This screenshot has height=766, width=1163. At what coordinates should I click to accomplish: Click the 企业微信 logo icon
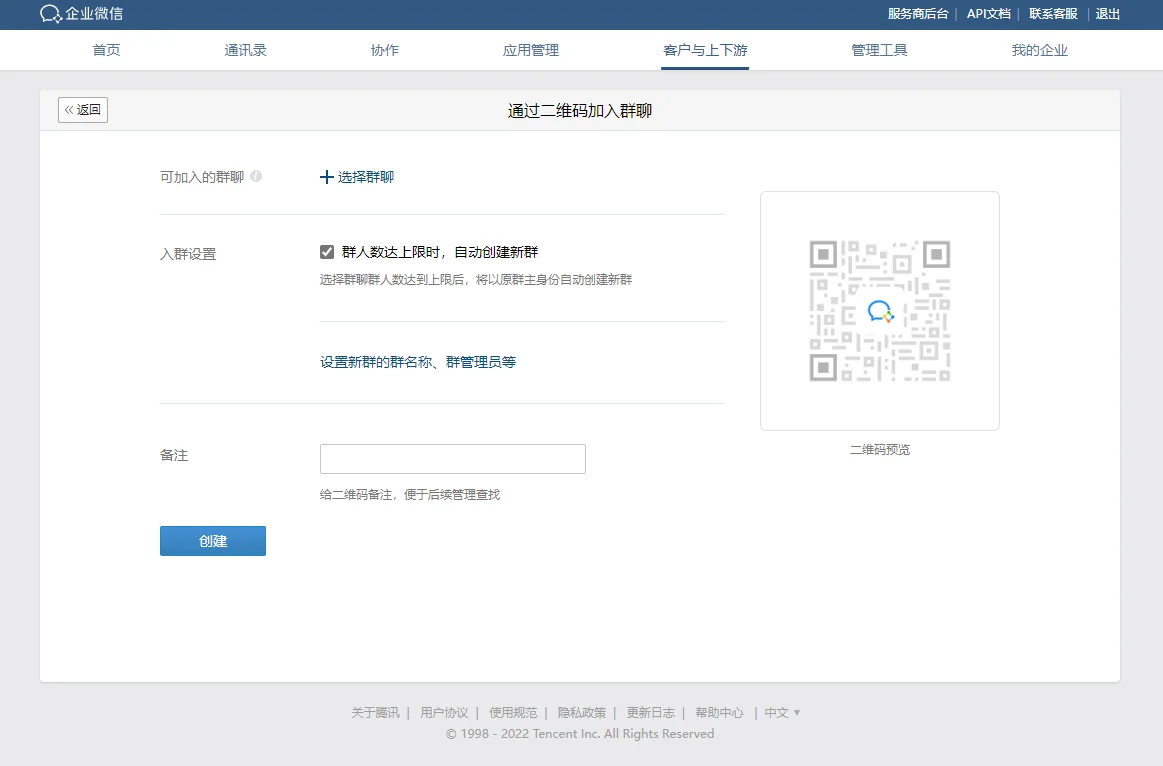[50, 14]
